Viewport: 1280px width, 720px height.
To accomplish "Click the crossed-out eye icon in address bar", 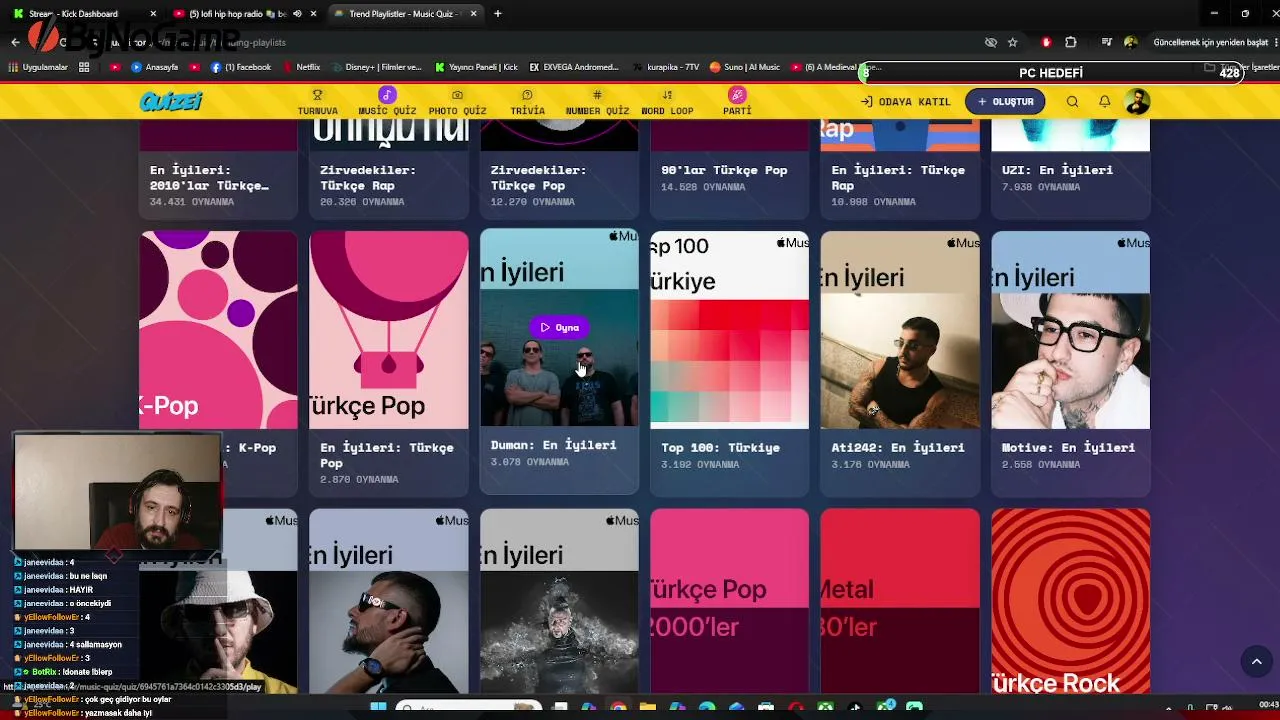I will (991, 42).
